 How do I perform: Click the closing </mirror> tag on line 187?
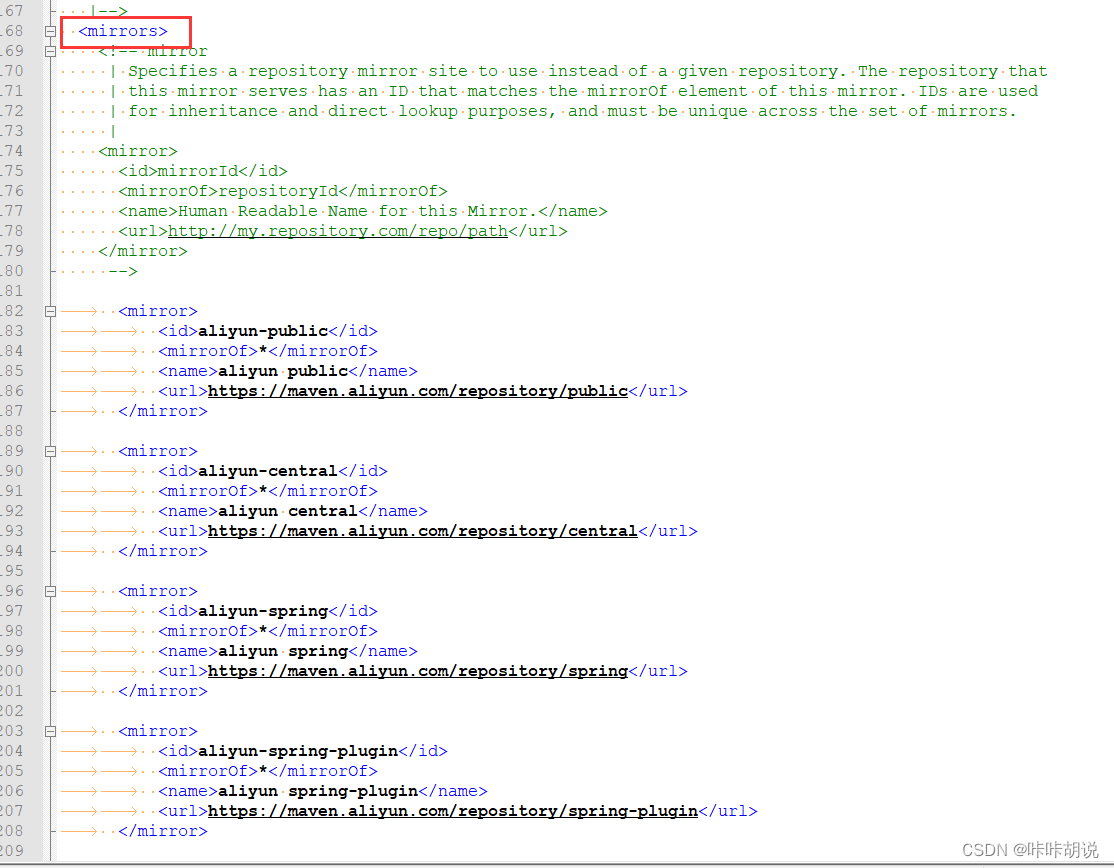(163, 411)
